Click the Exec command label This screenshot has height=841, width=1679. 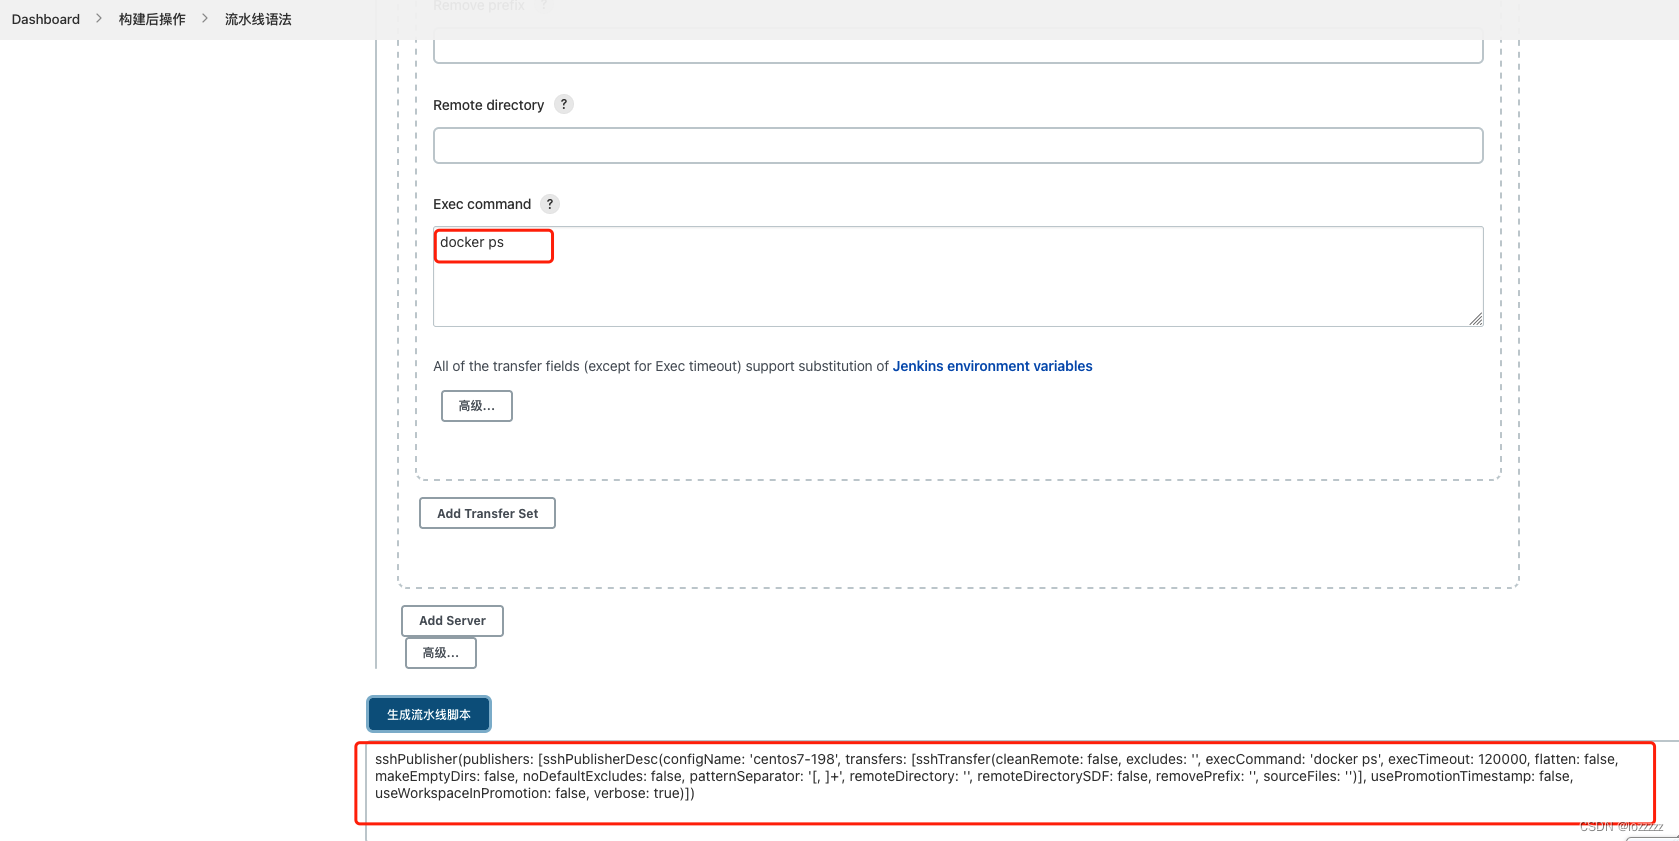pos(482,204)
